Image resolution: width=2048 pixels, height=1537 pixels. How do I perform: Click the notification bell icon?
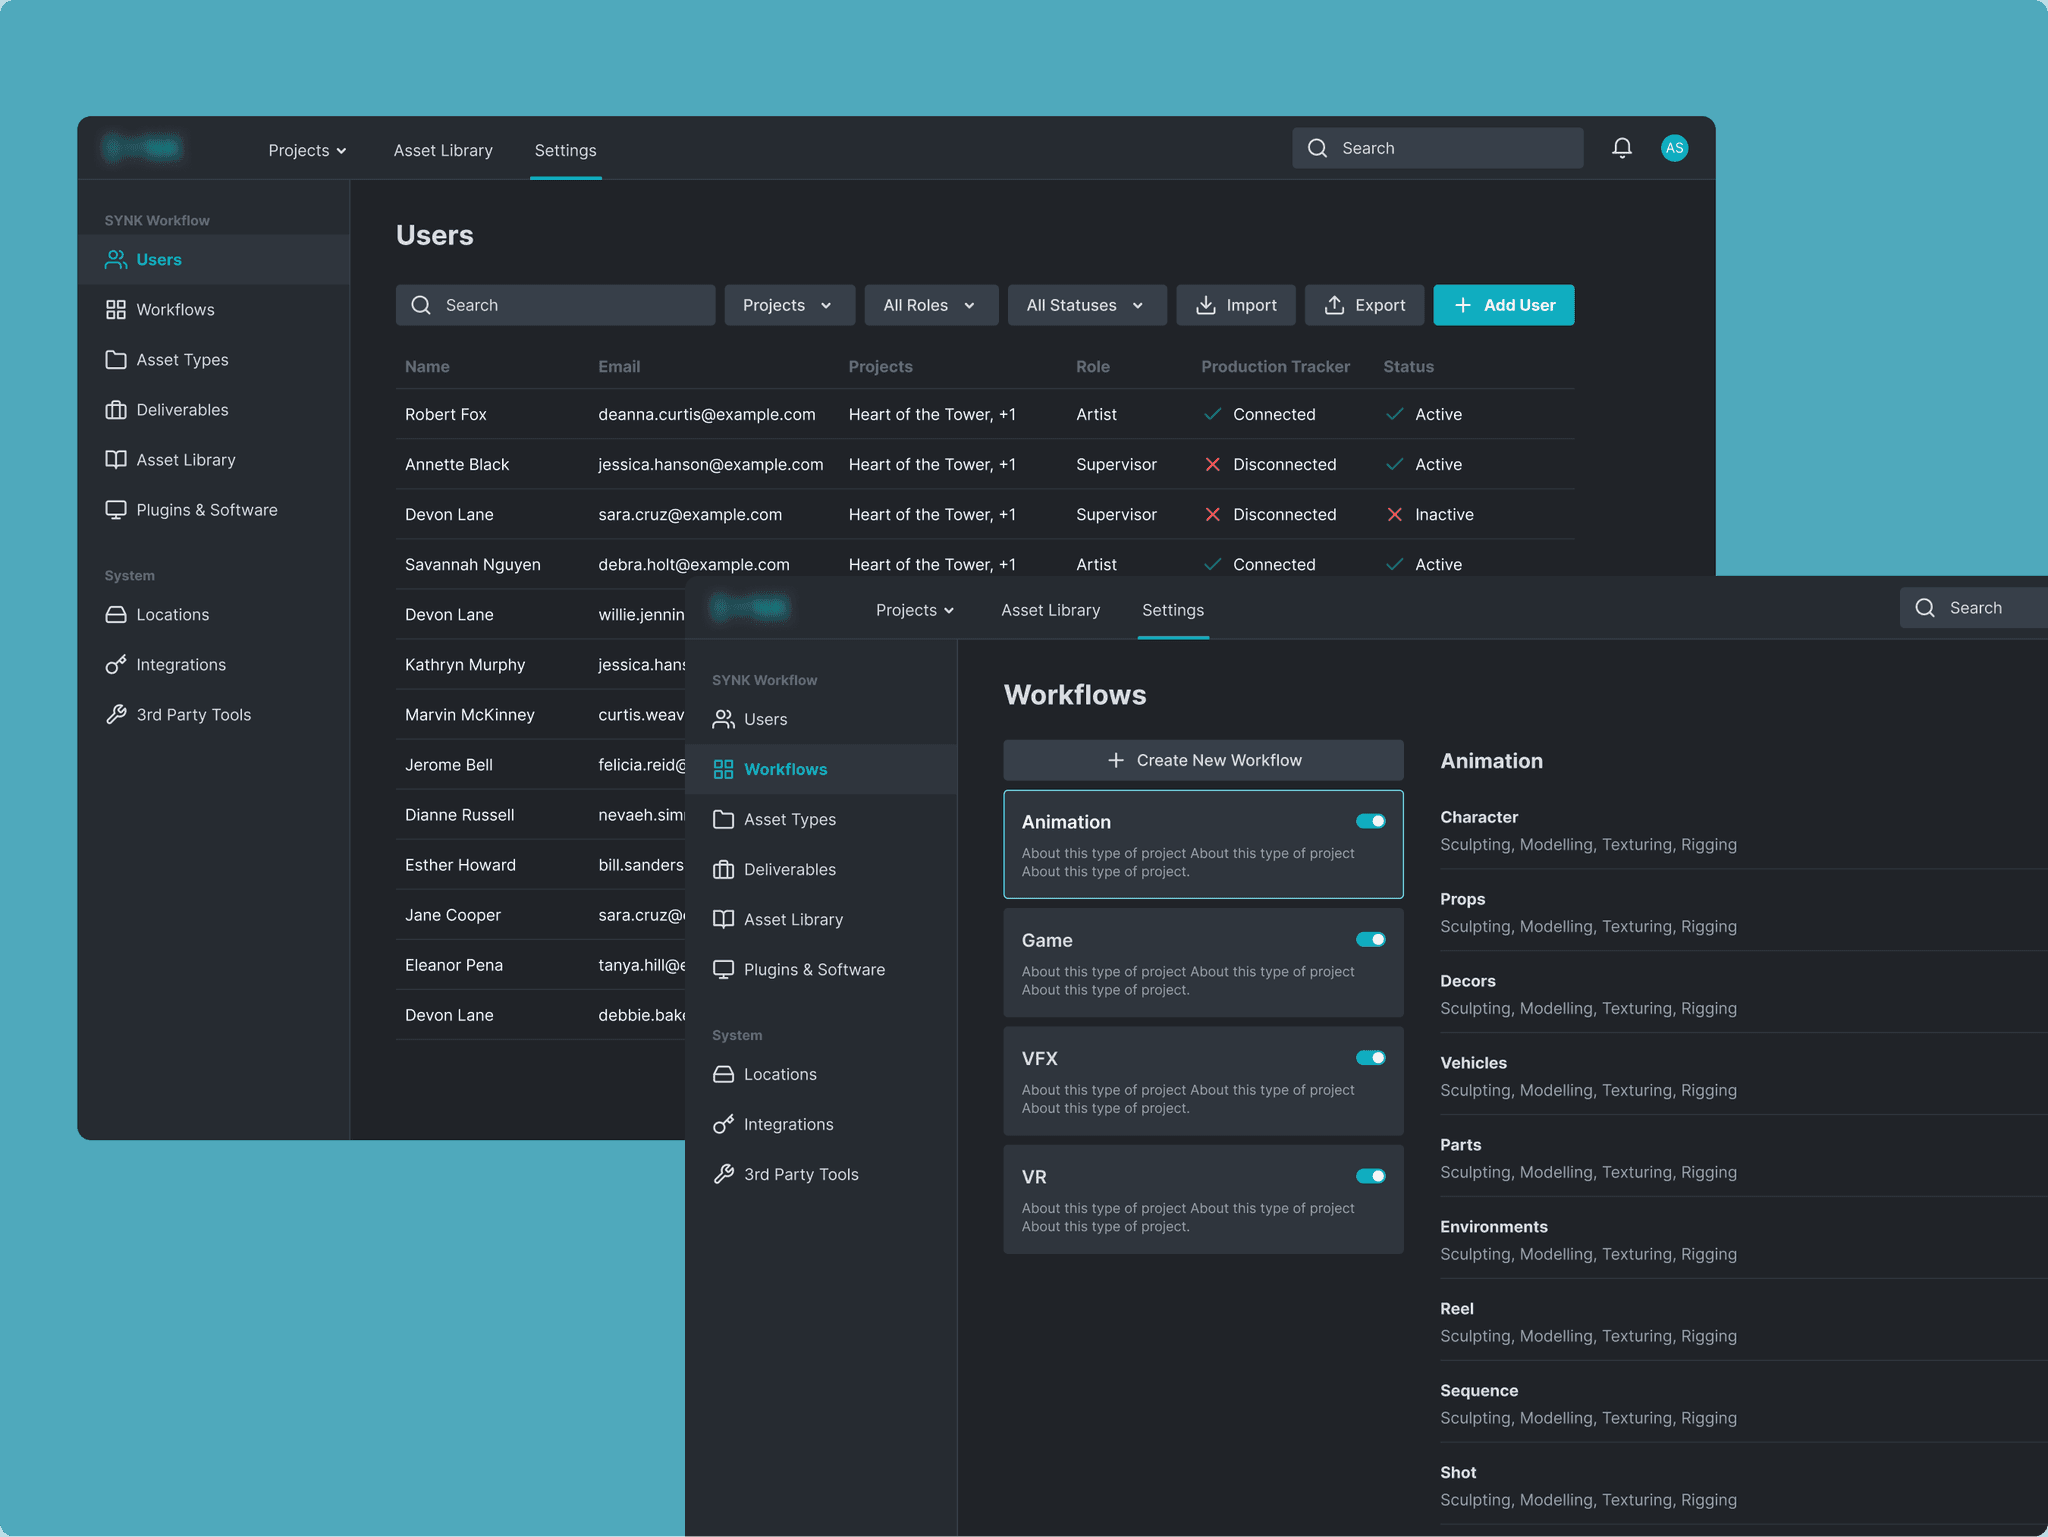[x=1621, y=148]
